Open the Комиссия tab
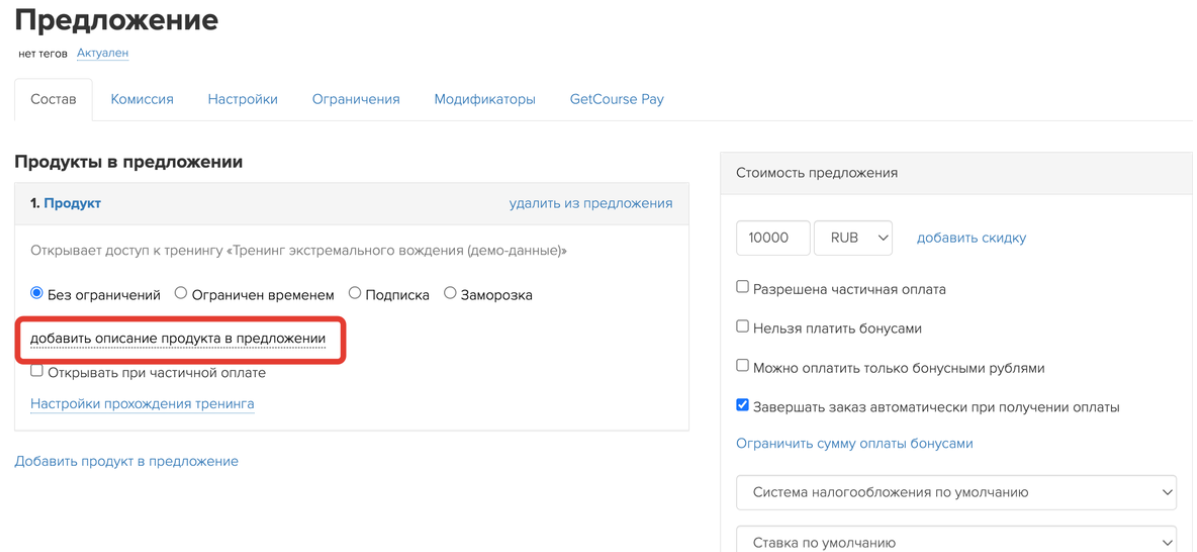This screenshot has width=1197, height=552. (x=142, y=99)
